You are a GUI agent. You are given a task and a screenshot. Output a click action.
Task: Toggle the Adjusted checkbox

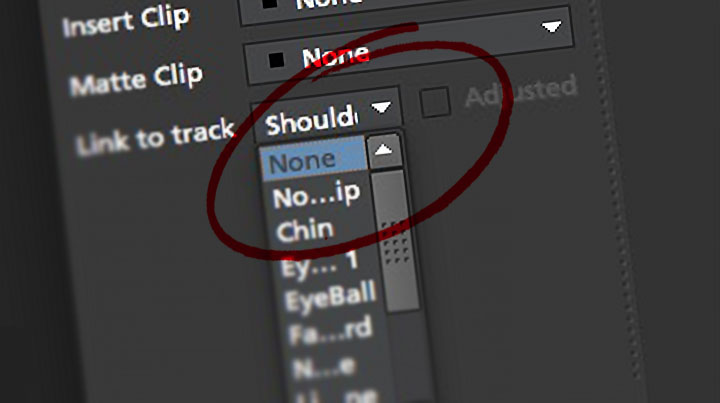coord(435,101)
